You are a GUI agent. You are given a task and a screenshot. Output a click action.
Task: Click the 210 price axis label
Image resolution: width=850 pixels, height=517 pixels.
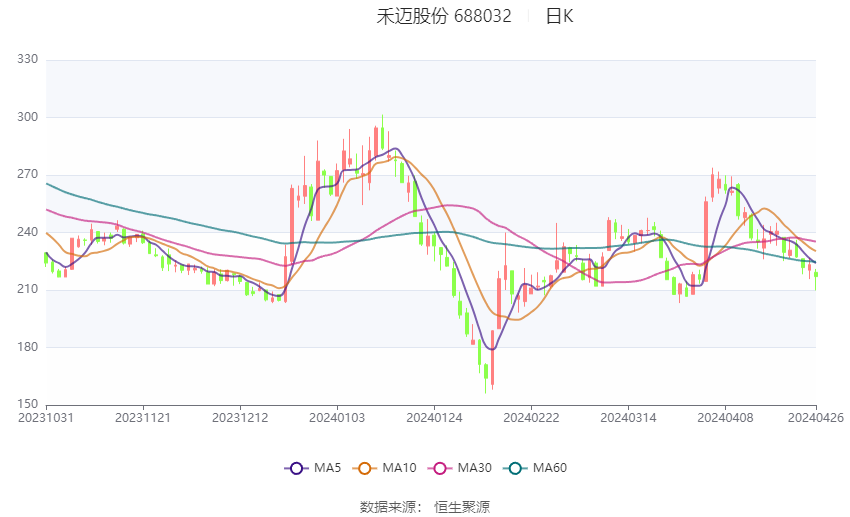pyautogui.click(x=28, y=289)
